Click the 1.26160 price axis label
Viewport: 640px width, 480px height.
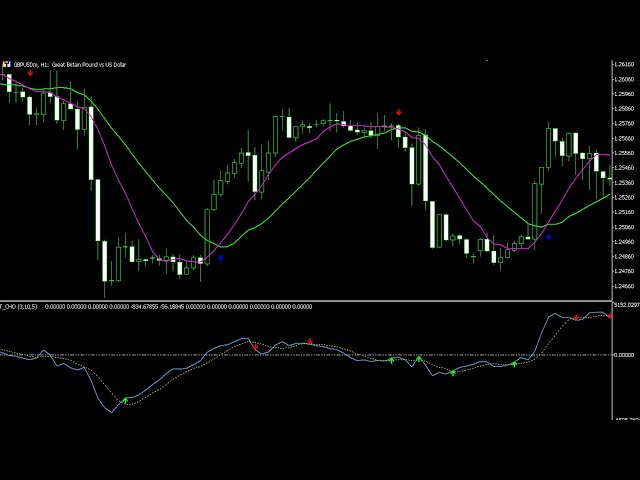(x=625, y=64)
